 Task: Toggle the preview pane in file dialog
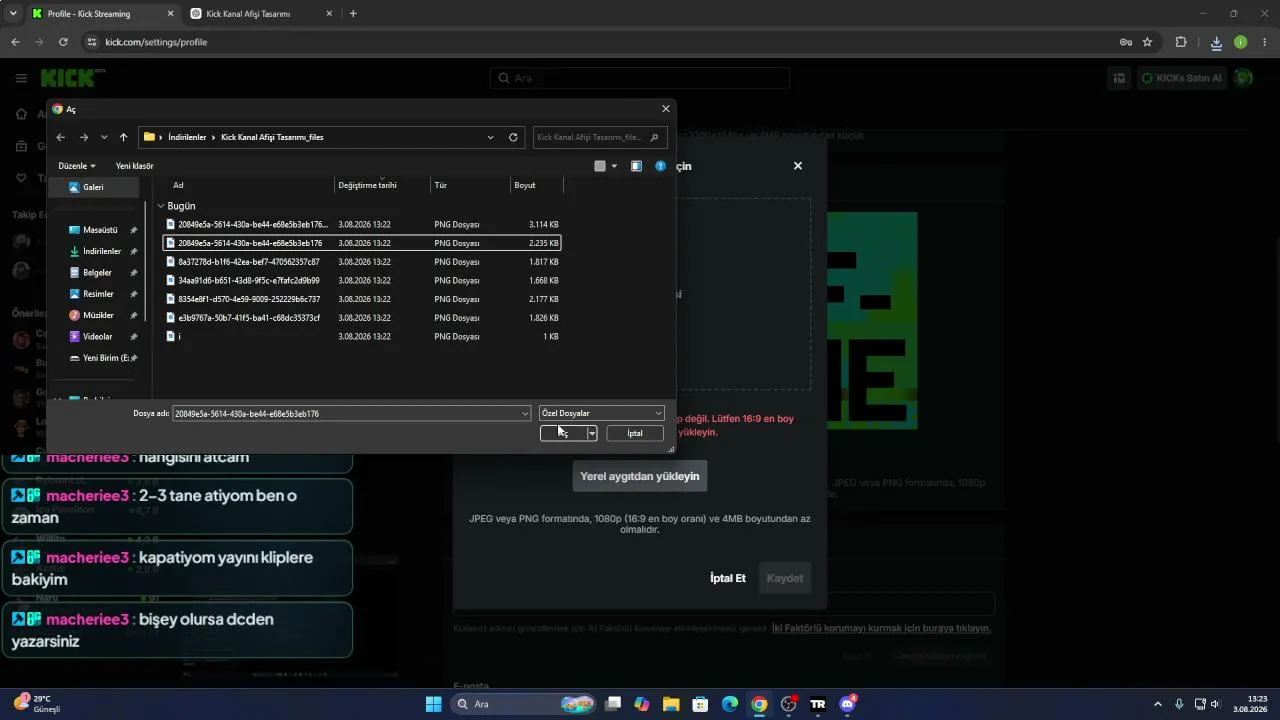636,166
